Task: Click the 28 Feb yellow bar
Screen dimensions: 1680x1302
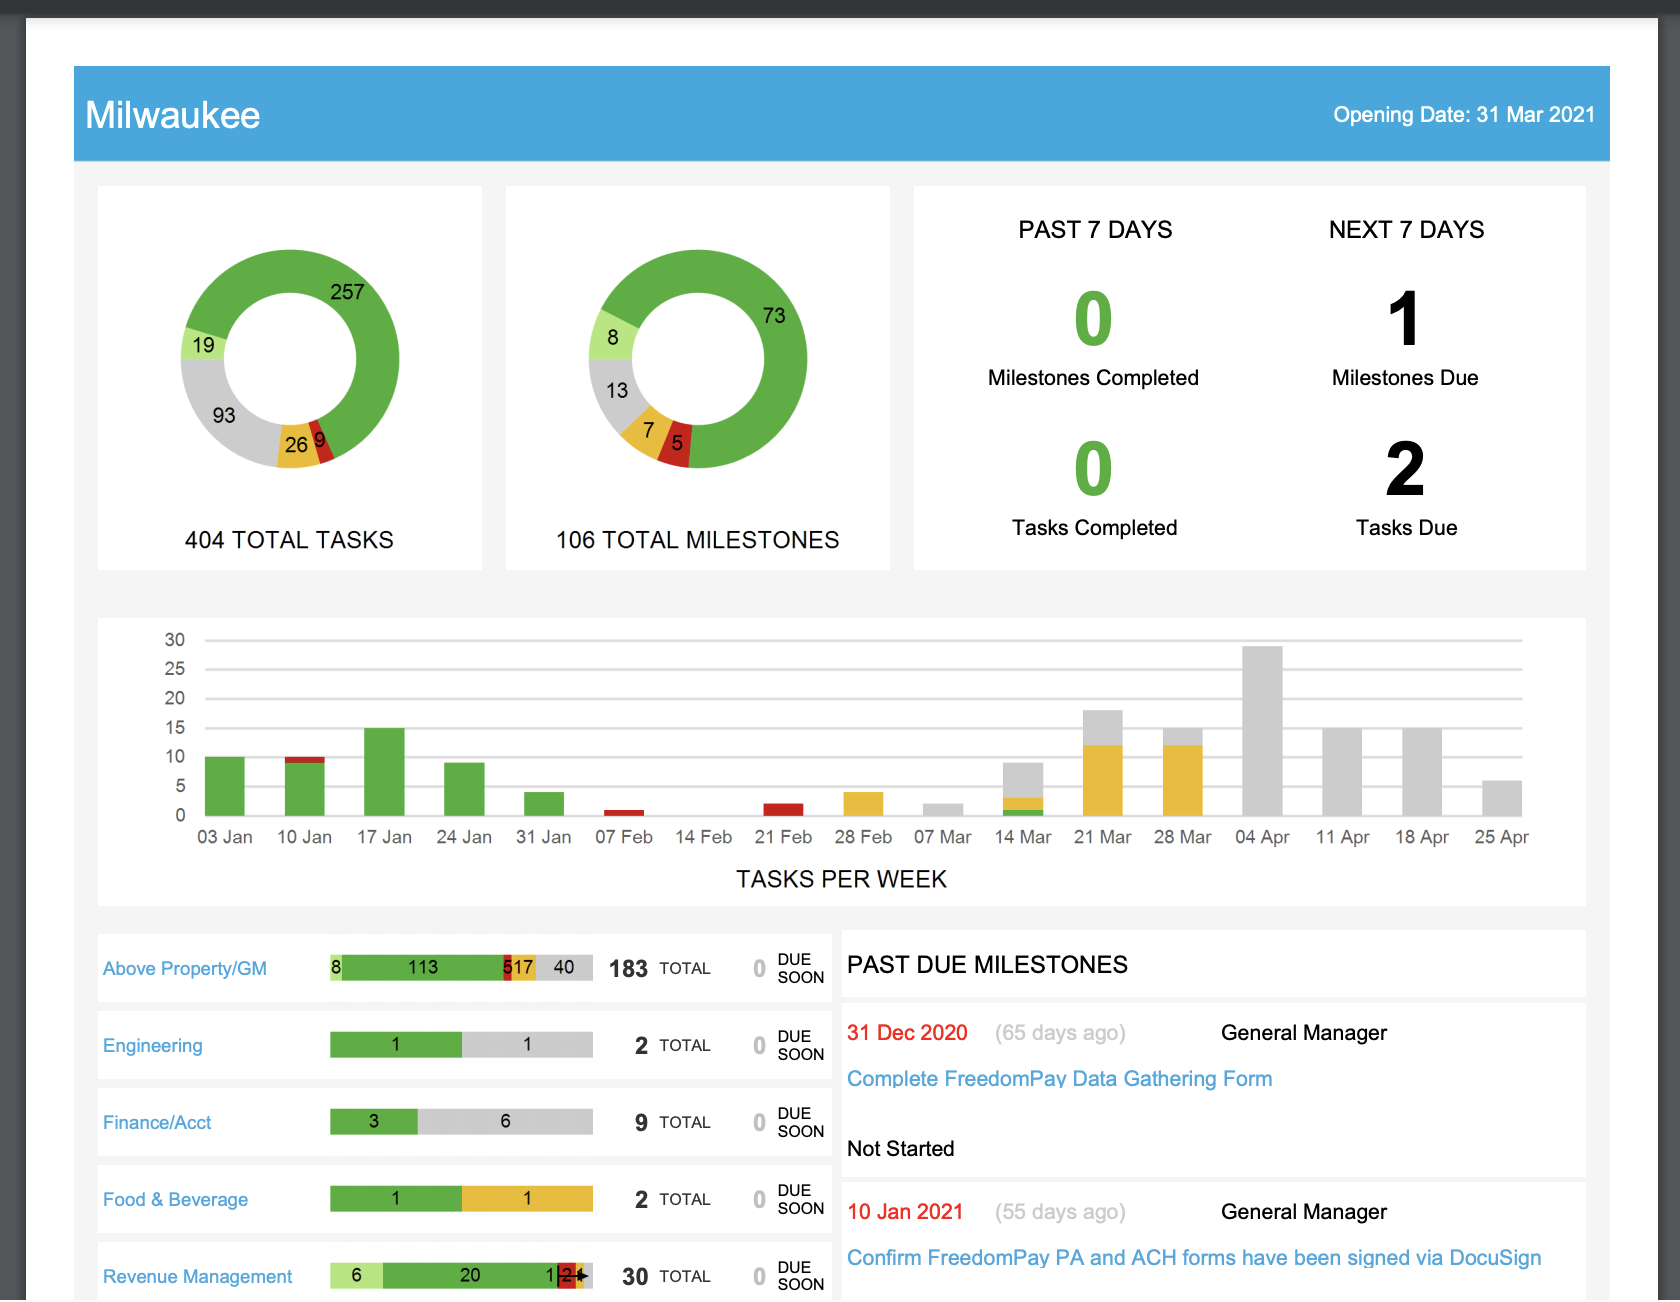Action: pos(863,804)
